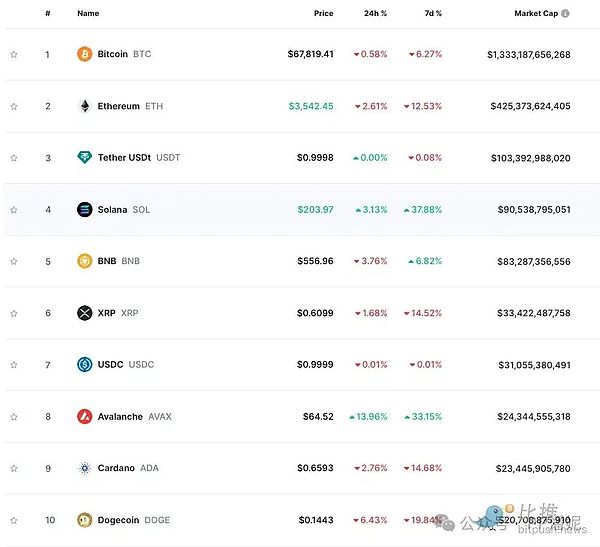
Task: Sort by the 24h % column header
Action: pyautogui.click(x=376, y=14)
